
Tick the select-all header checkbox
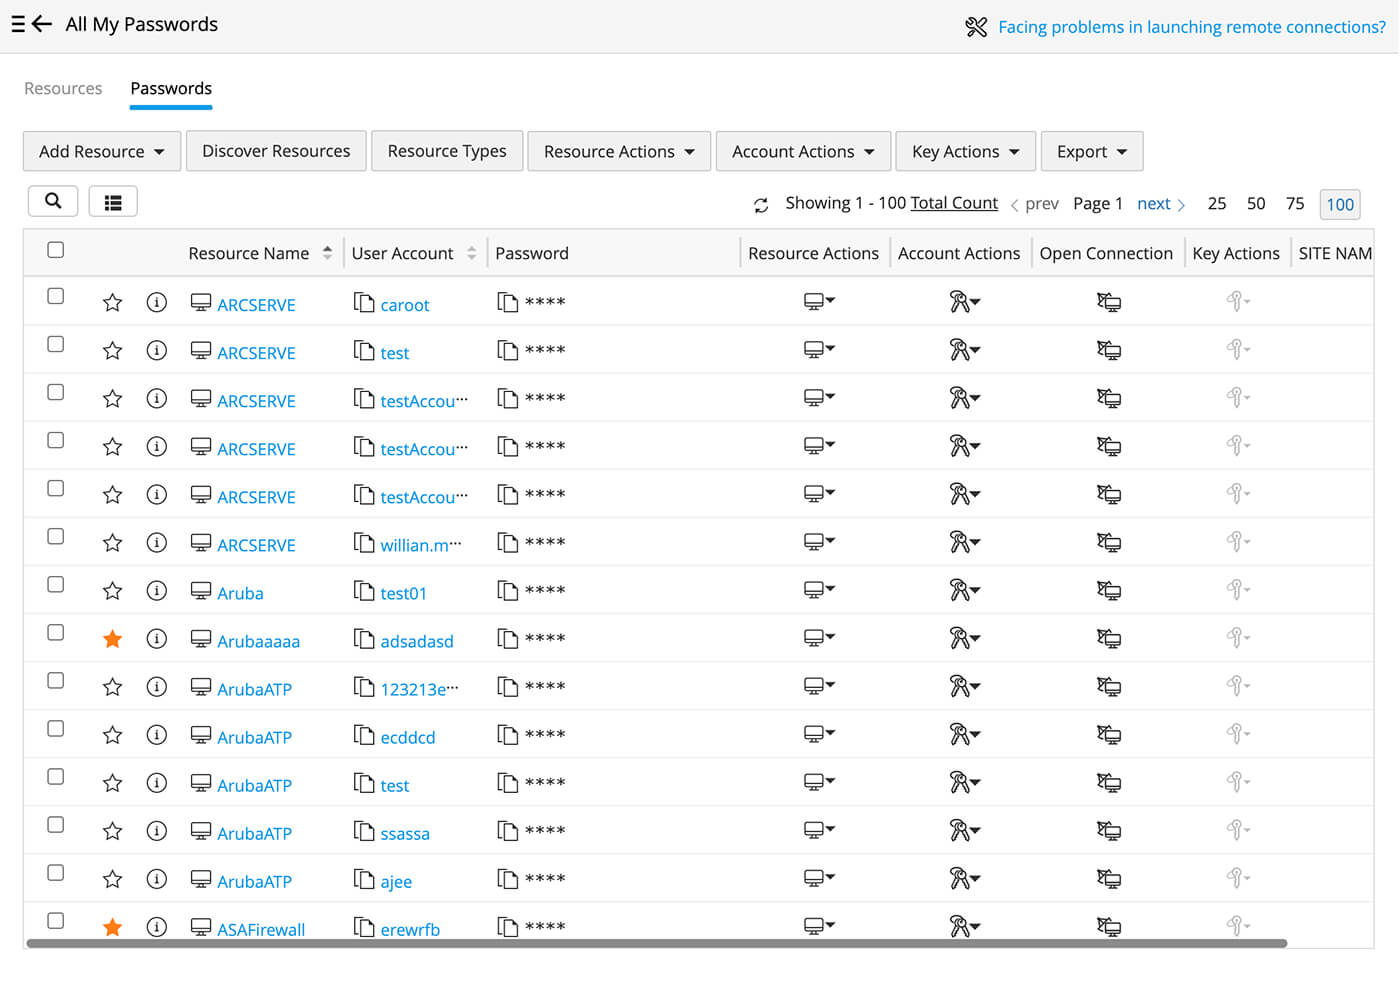[x=56, y=250]
